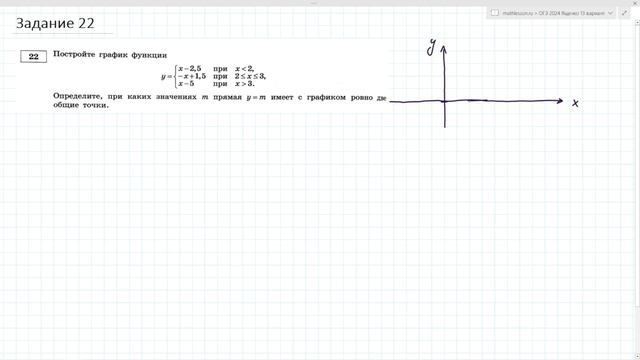Click the words 'общие точки.'

point(81,105)
